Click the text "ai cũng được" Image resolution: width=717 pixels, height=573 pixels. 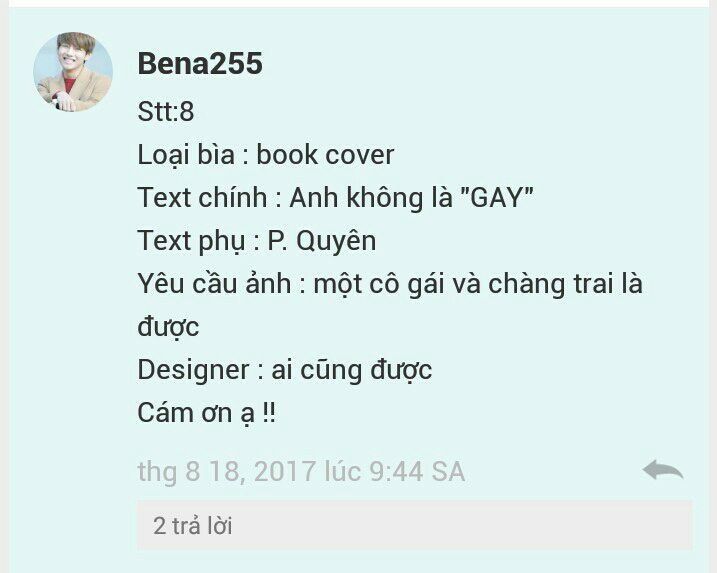click(352, 370)
